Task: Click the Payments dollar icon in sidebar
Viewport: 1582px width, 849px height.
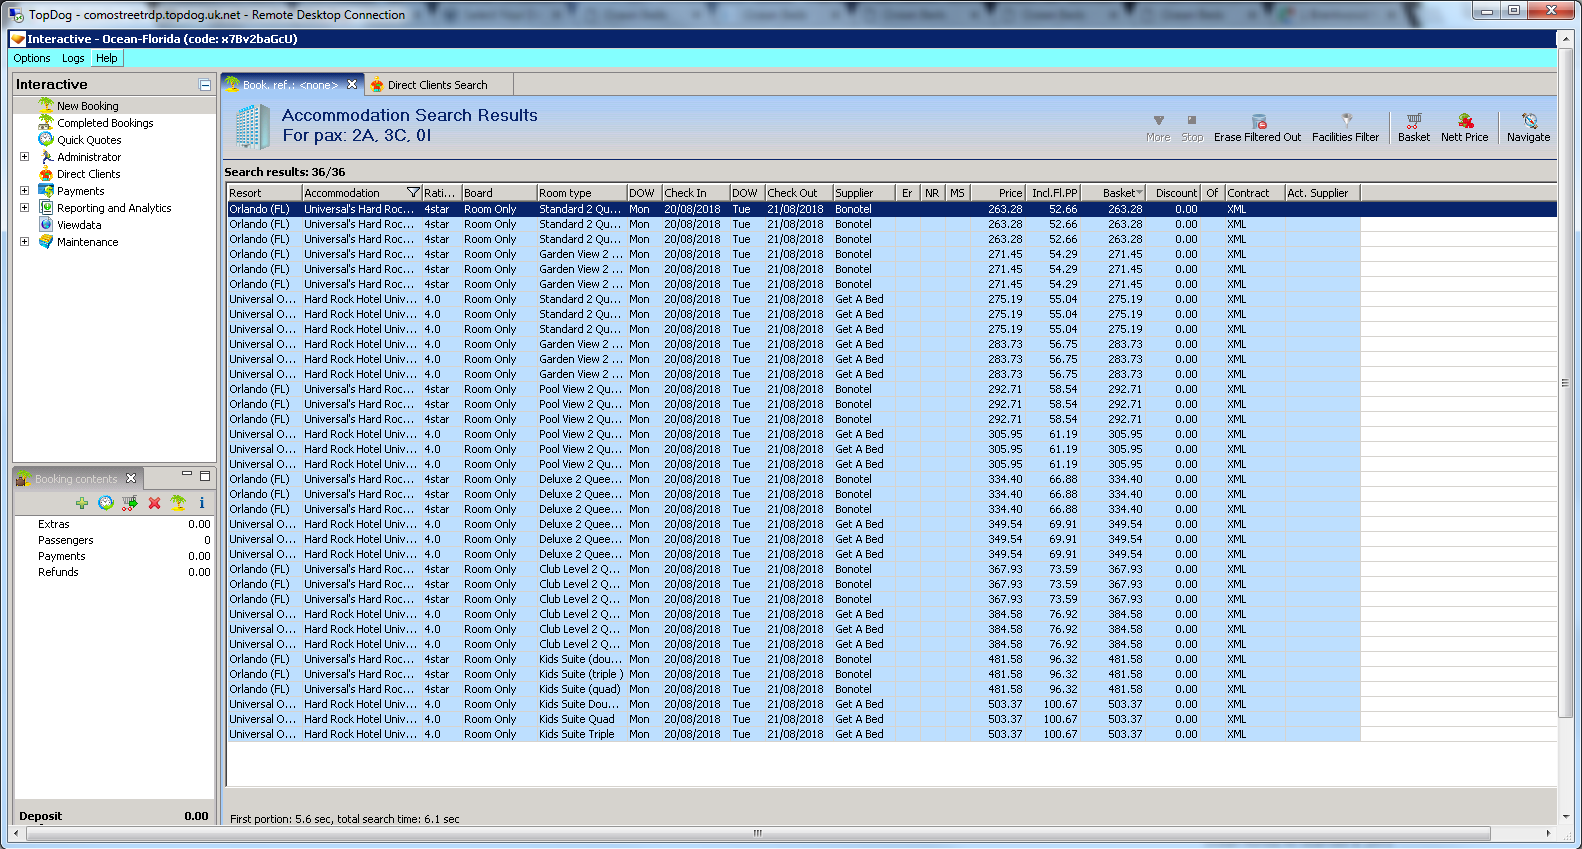Action: click(x=46, y=191)
